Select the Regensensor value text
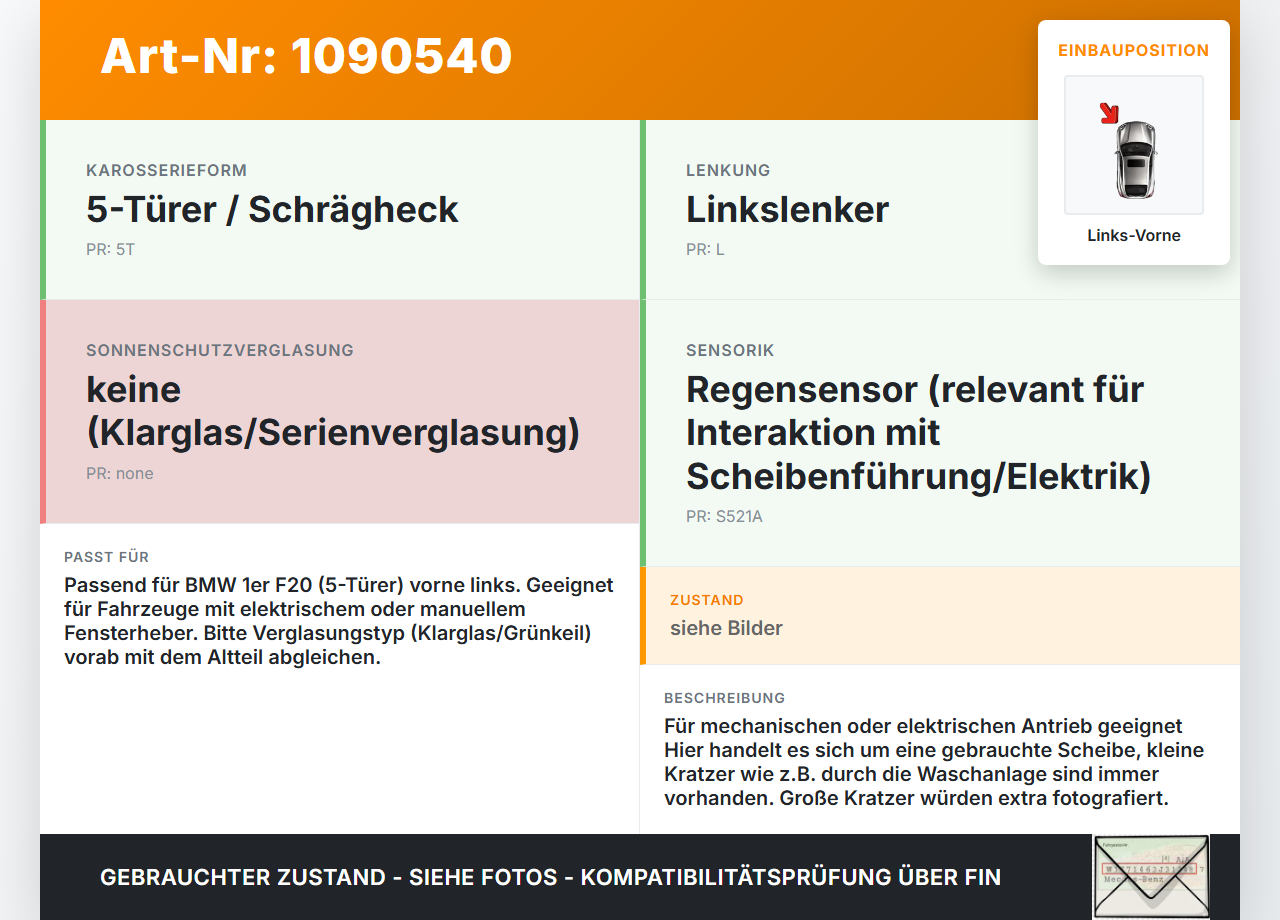Viewport: 1280px width, 920px height. point(919,432)
